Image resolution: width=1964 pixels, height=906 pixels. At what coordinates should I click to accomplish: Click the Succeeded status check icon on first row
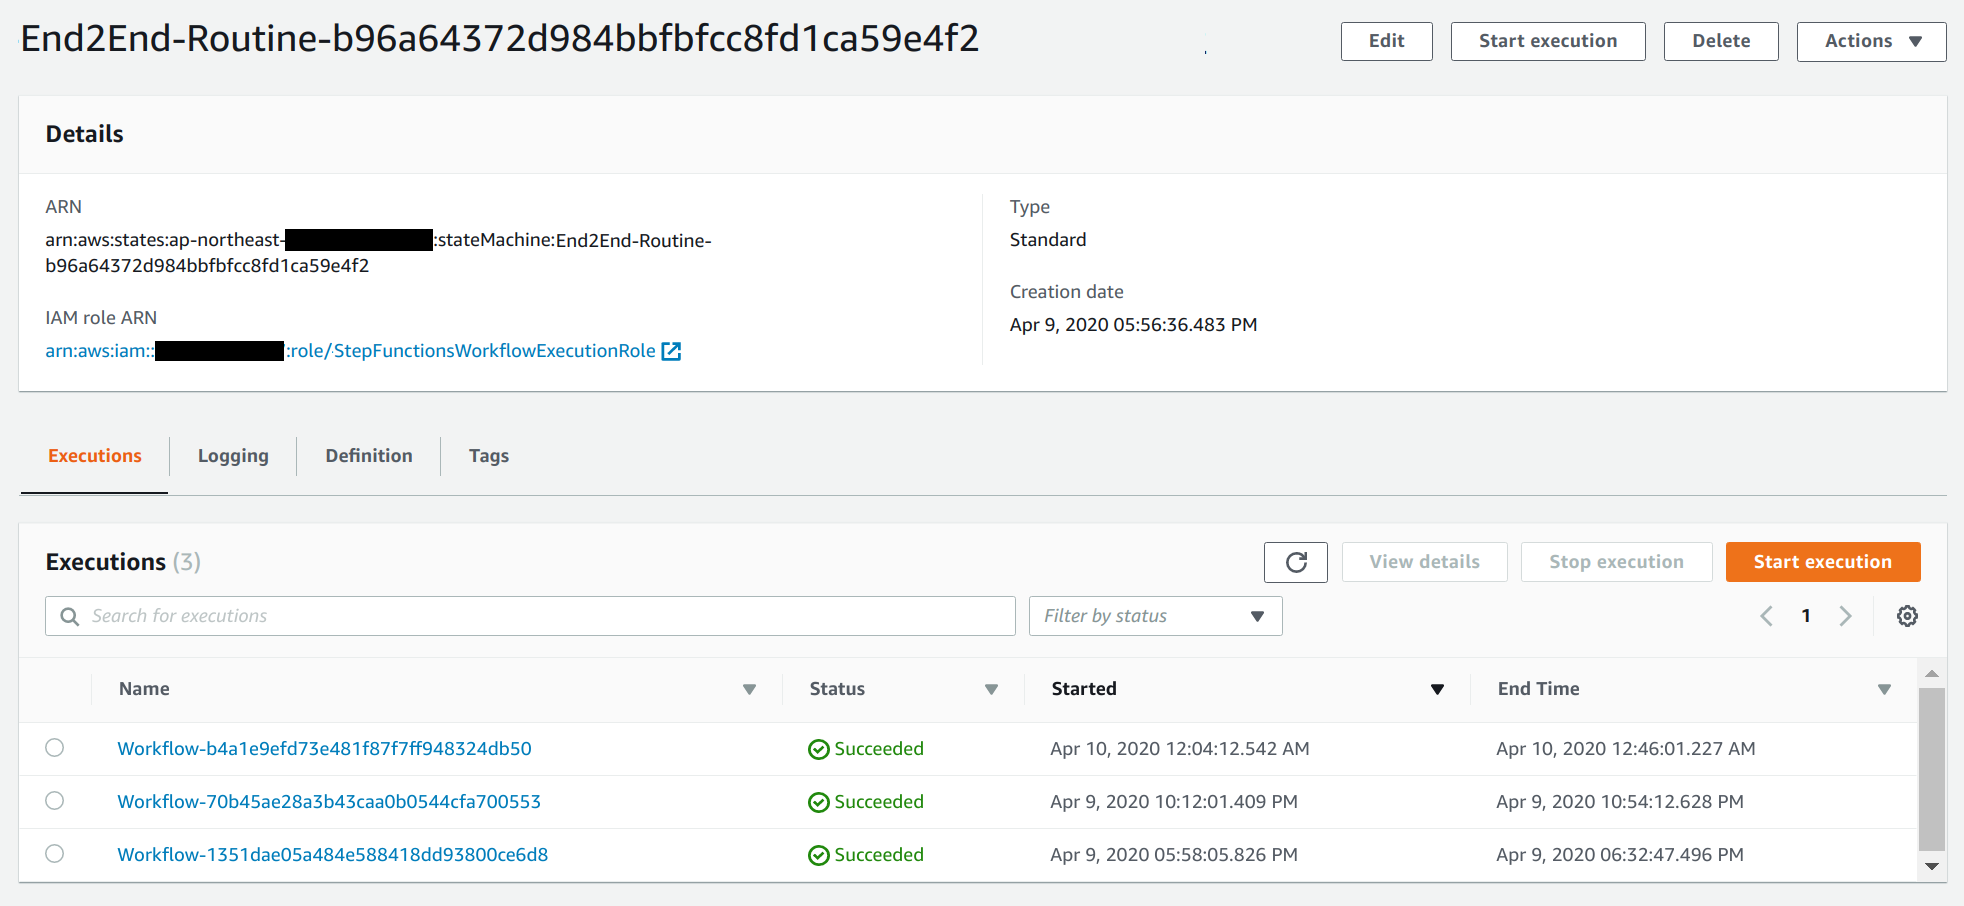[x=818, y=748]
